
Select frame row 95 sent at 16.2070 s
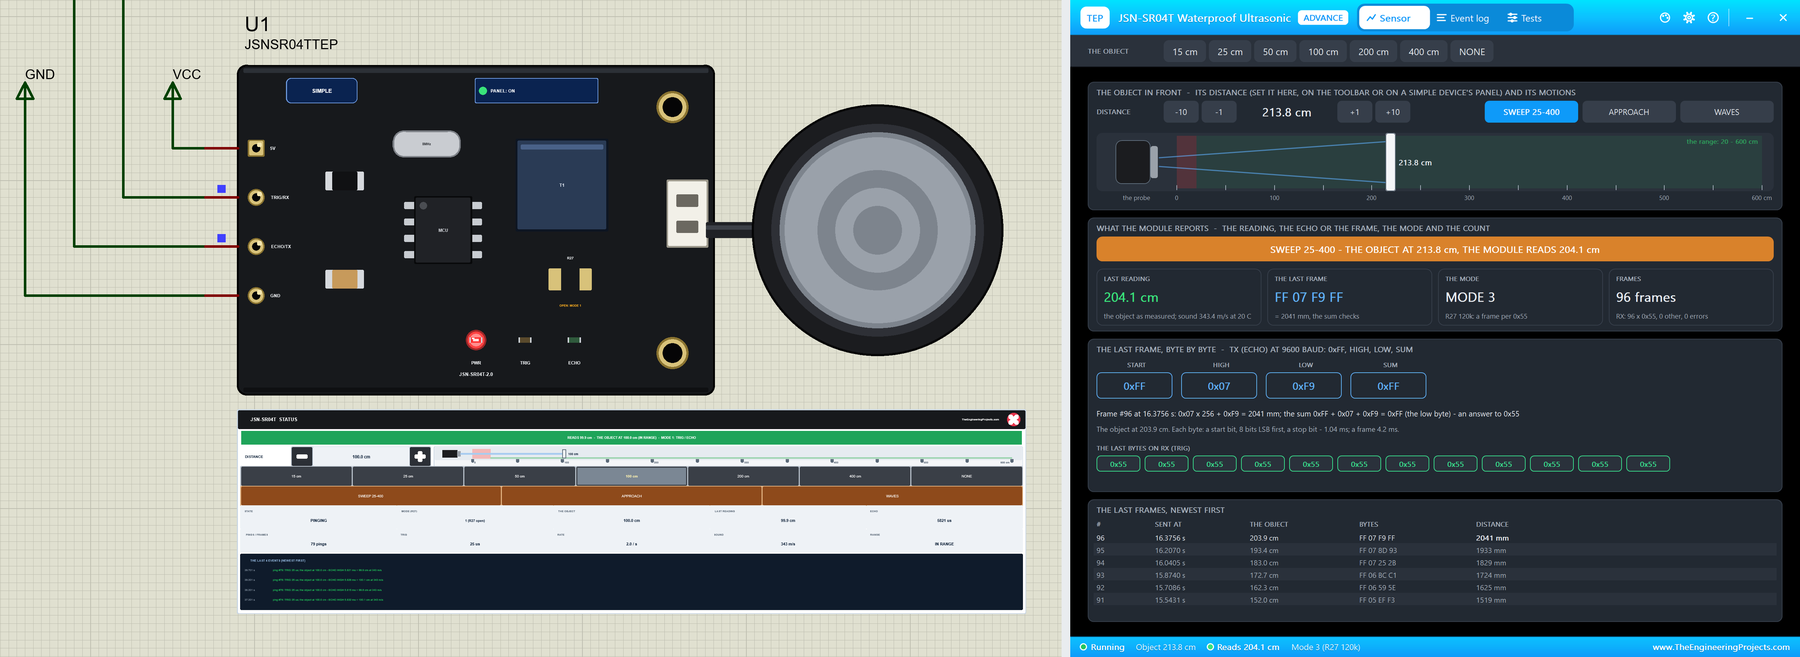(1434, 550)
